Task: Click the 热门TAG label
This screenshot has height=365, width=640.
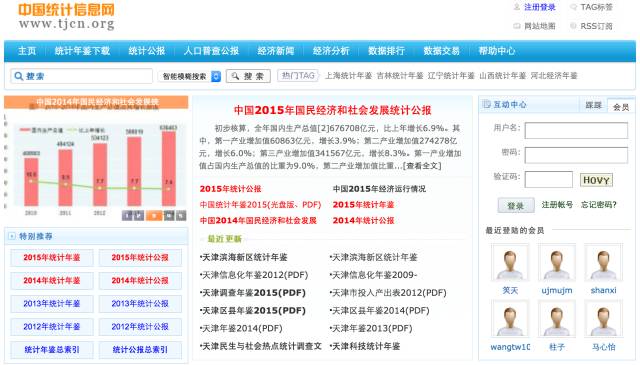Action: (x=298, y=76)
